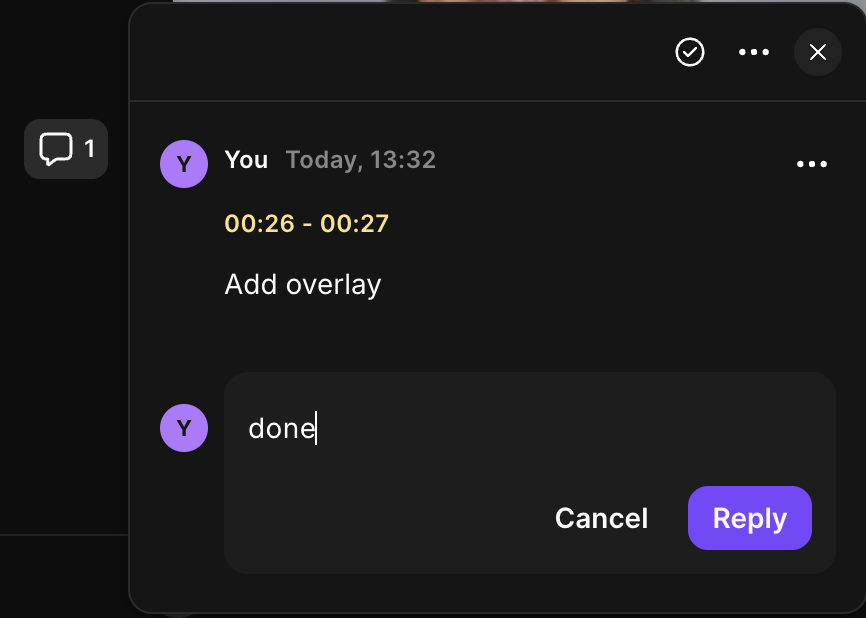The width and height of the screenshot is (866, 618).
Task: Jump to end timecode 00:27
Action: (x=354, y=223)
